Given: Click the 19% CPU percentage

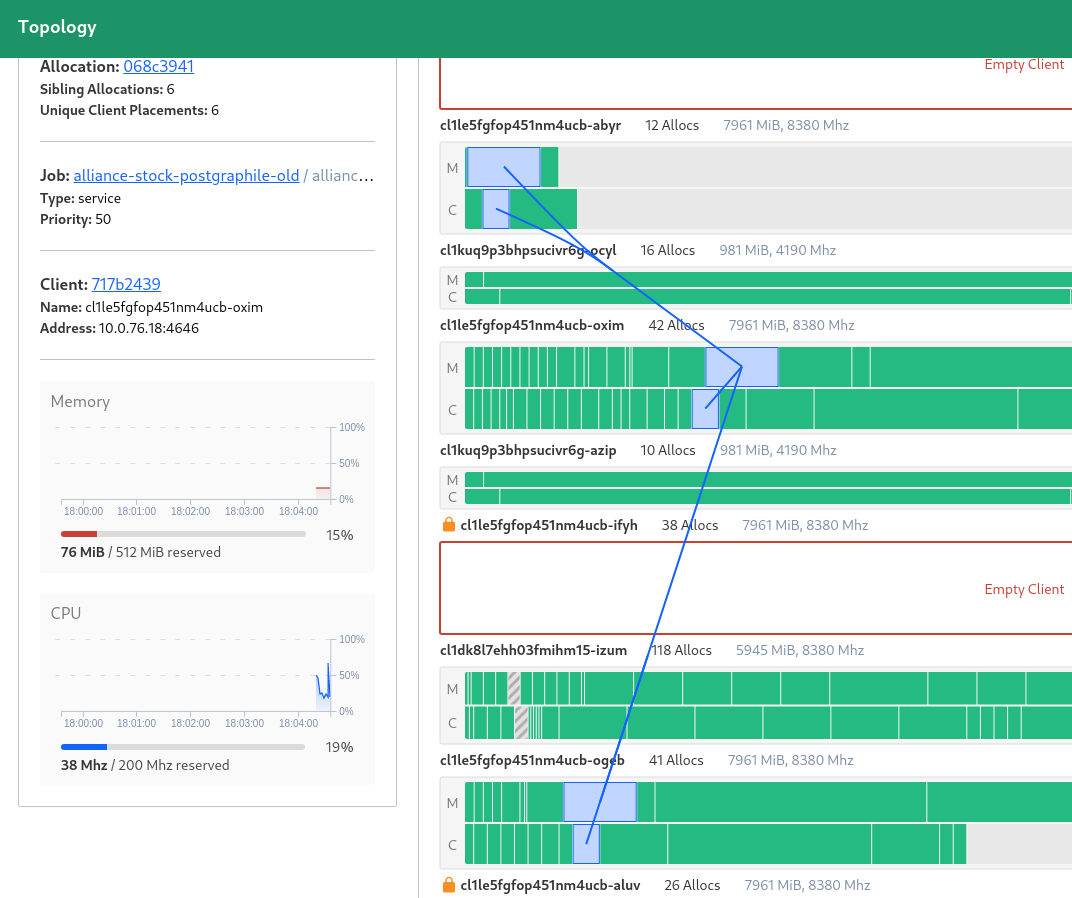Looking at the screenshot, I should (339, 748).
